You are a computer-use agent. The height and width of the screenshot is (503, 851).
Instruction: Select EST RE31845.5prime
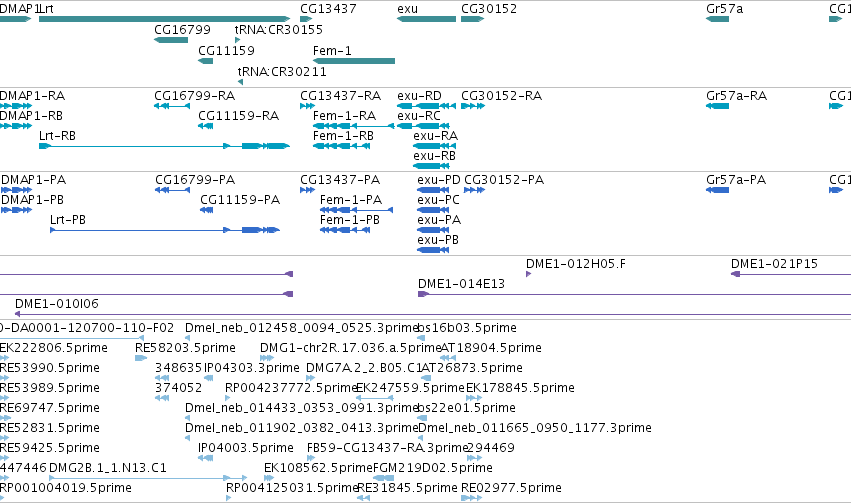pos(408,488)
